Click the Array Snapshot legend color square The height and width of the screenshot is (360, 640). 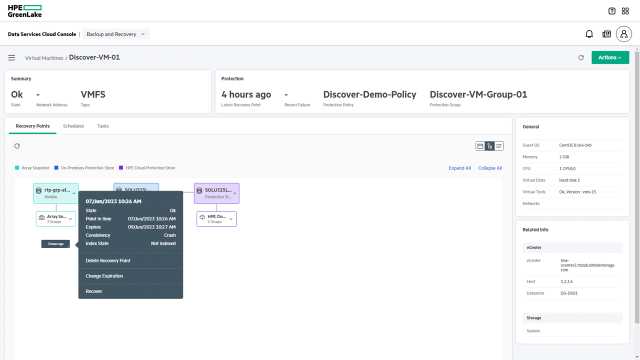pos(17,168)
